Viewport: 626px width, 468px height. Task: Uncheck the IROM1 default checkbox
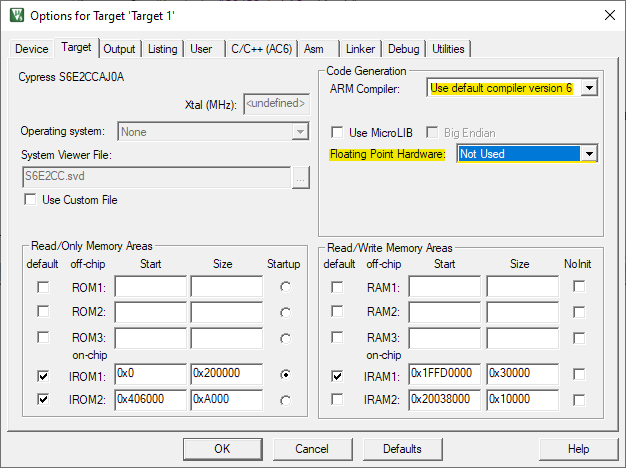tap(41, 374)
